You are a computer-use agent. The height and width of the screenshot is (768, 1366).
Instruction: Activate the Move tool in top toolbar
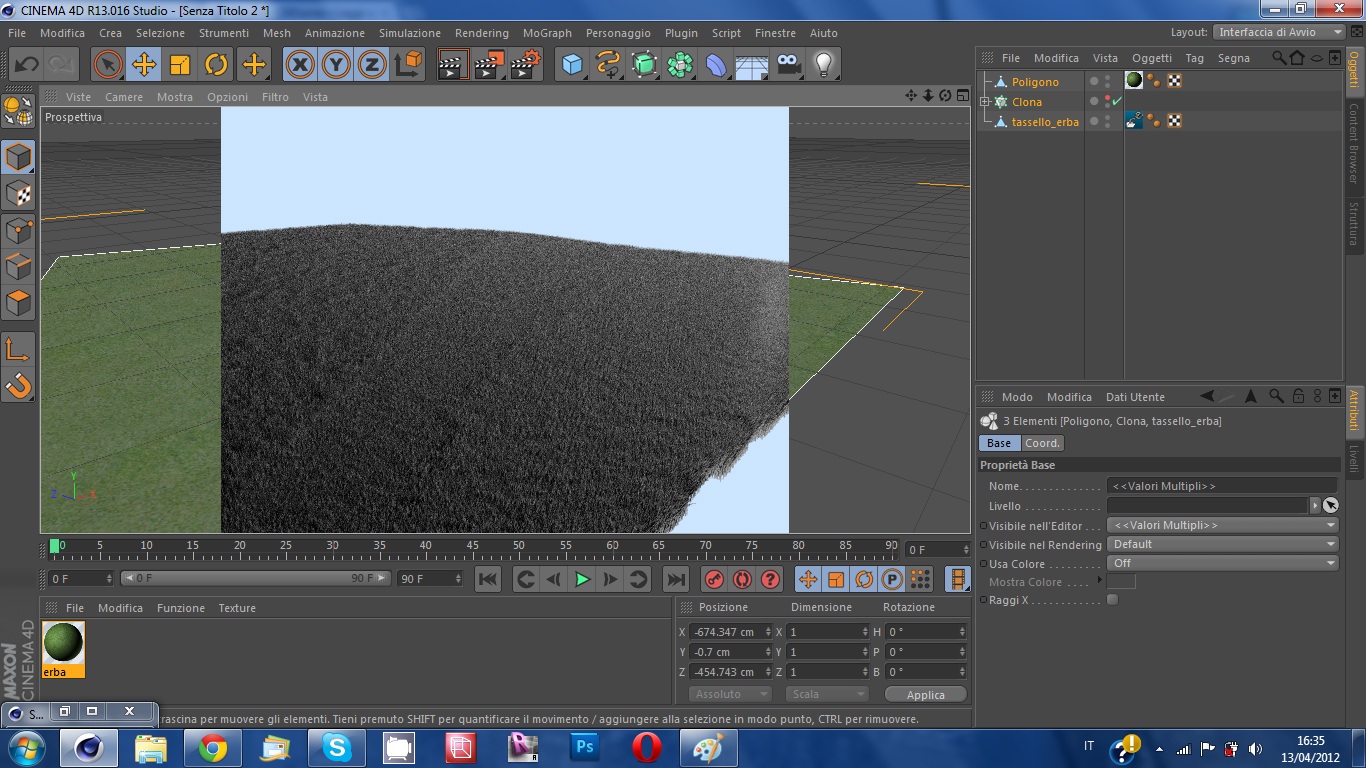pos(144,65)
